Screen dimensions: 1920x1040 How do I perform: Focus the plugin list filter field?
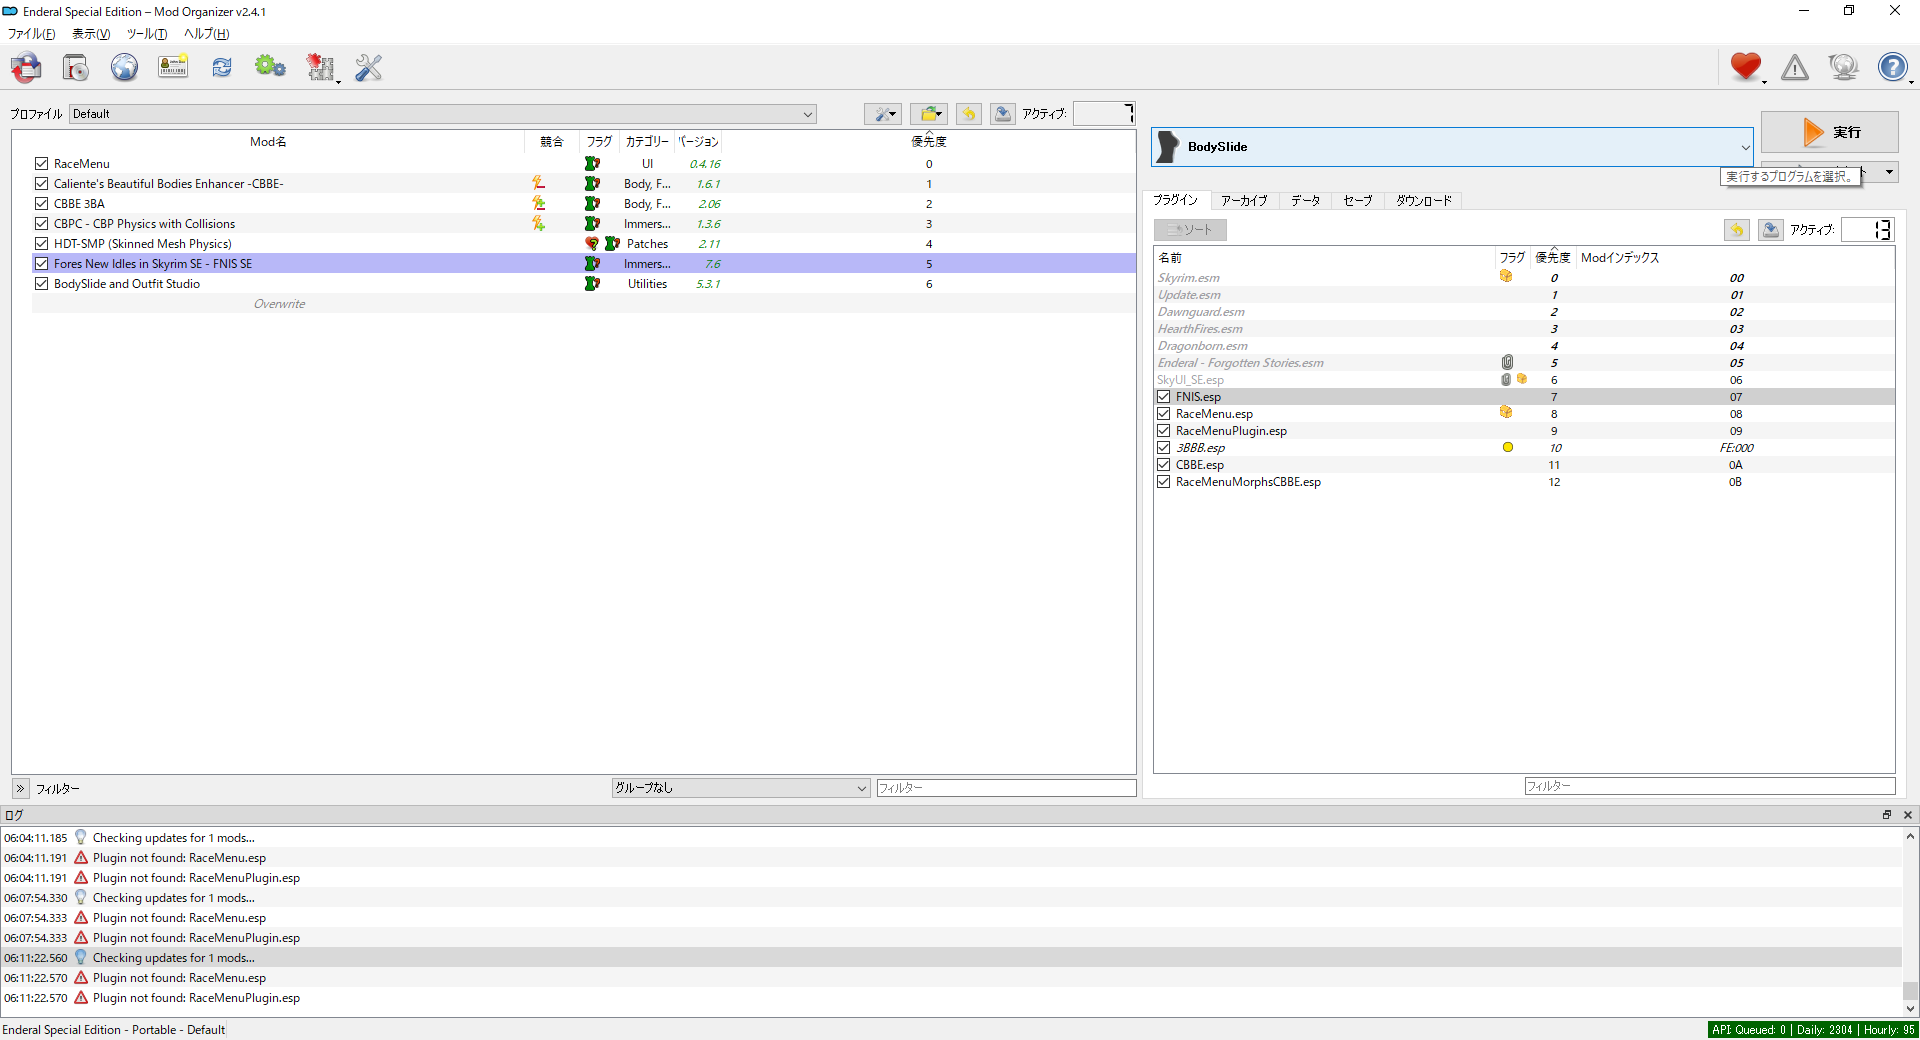click(1710, 786)
